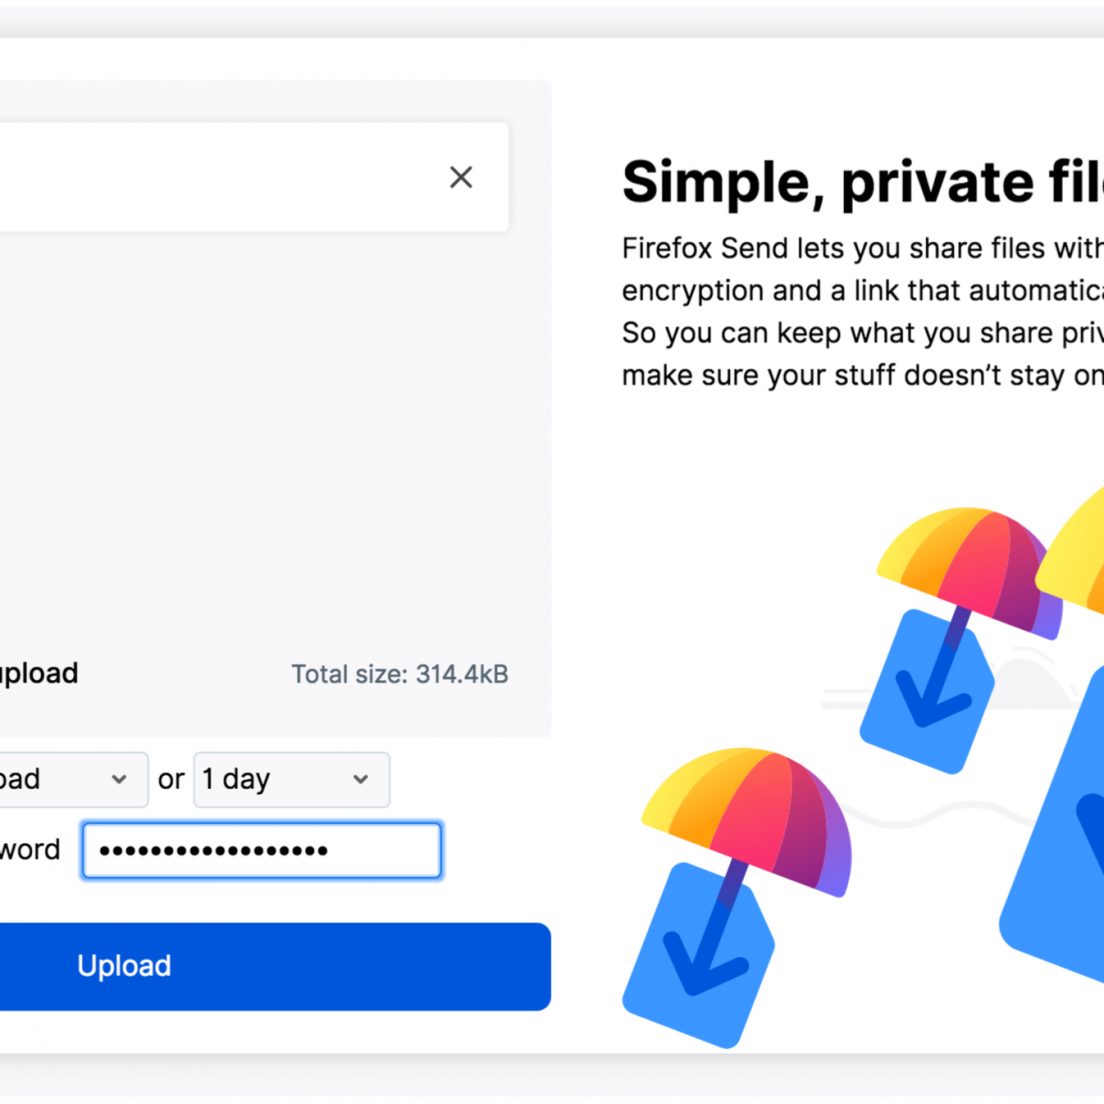Click the chevron on the "1 day" dropdown

coord(360,779)
